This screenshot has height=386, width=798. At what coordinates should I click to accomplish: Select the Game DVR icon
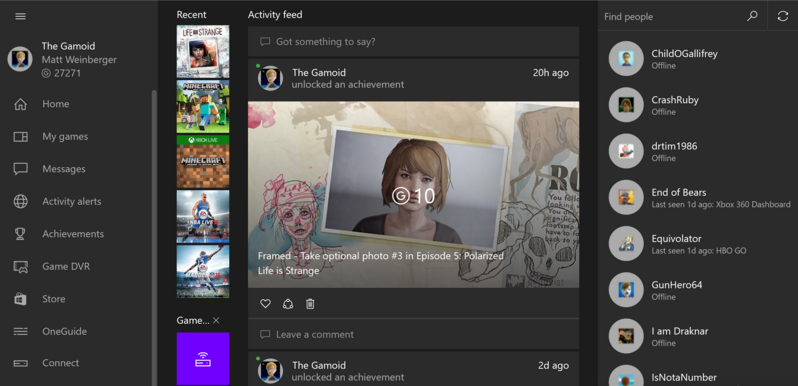click(20, 266)
